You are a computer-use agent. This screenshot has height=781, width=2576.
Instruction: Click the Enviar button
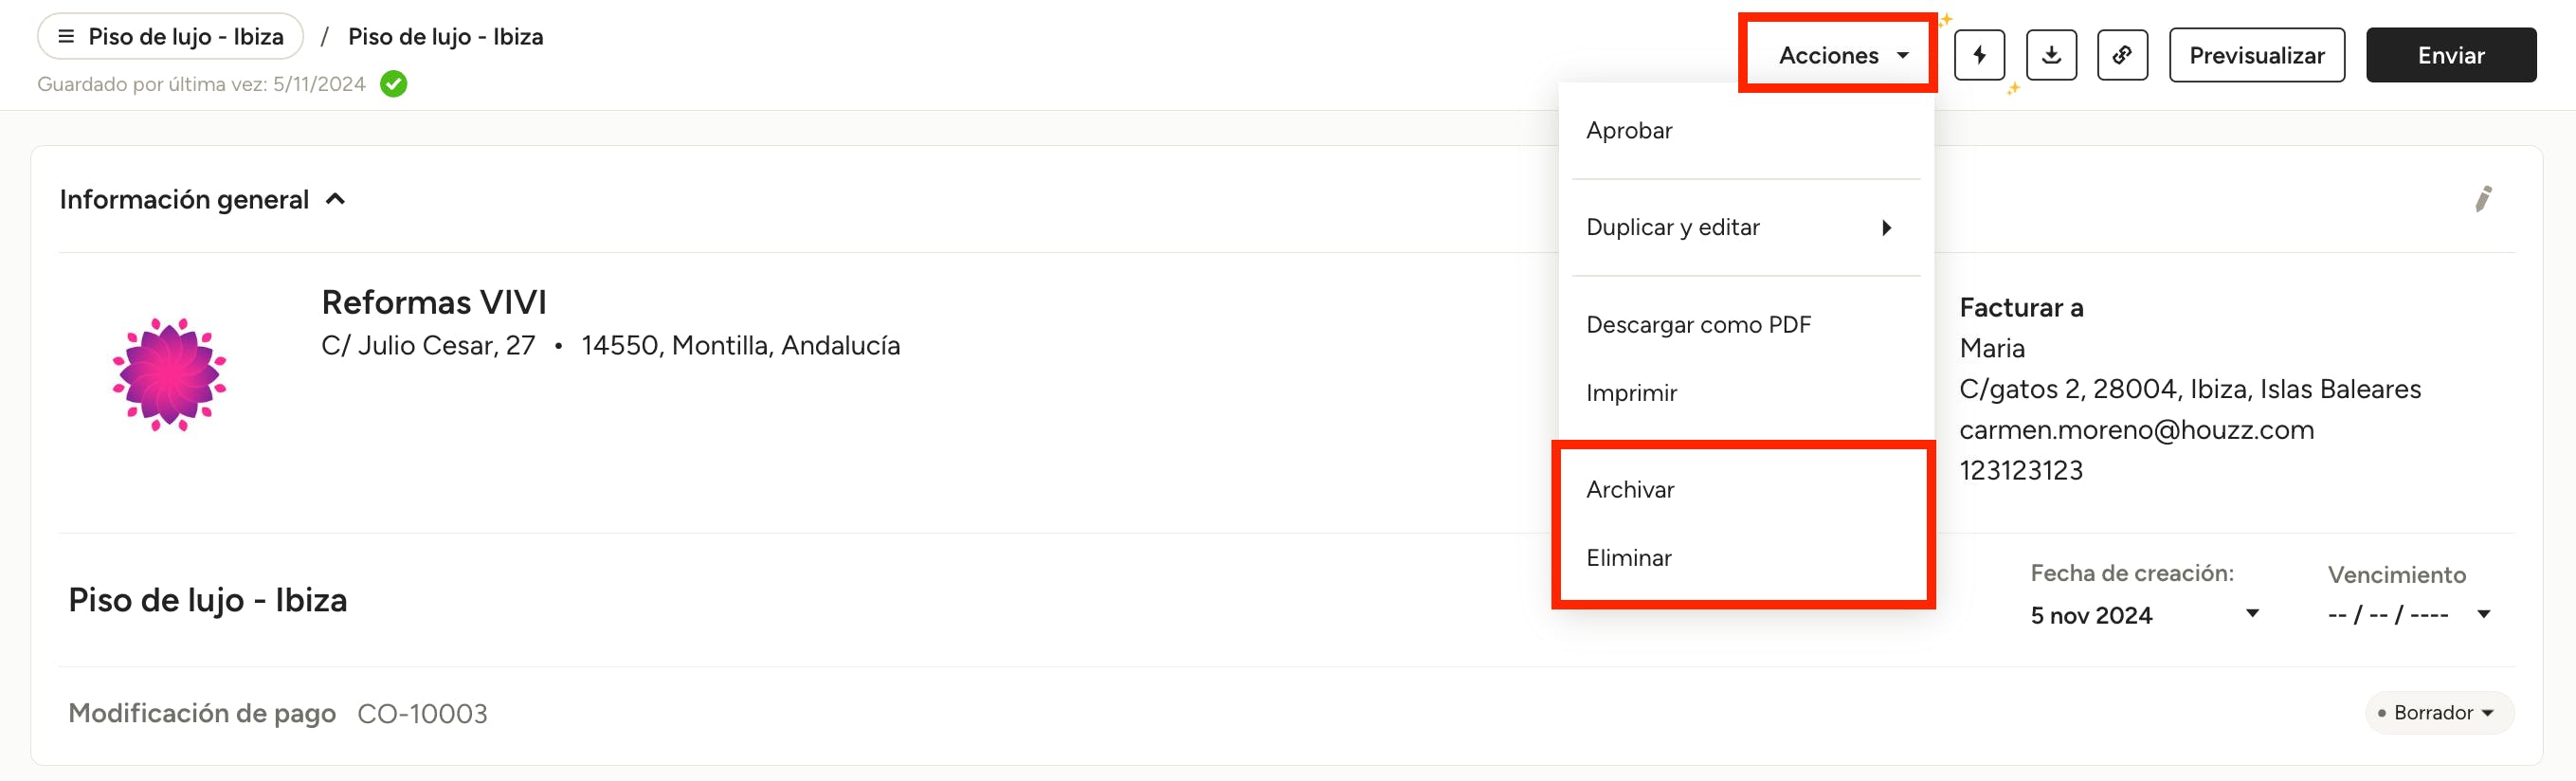point(2450,55)
